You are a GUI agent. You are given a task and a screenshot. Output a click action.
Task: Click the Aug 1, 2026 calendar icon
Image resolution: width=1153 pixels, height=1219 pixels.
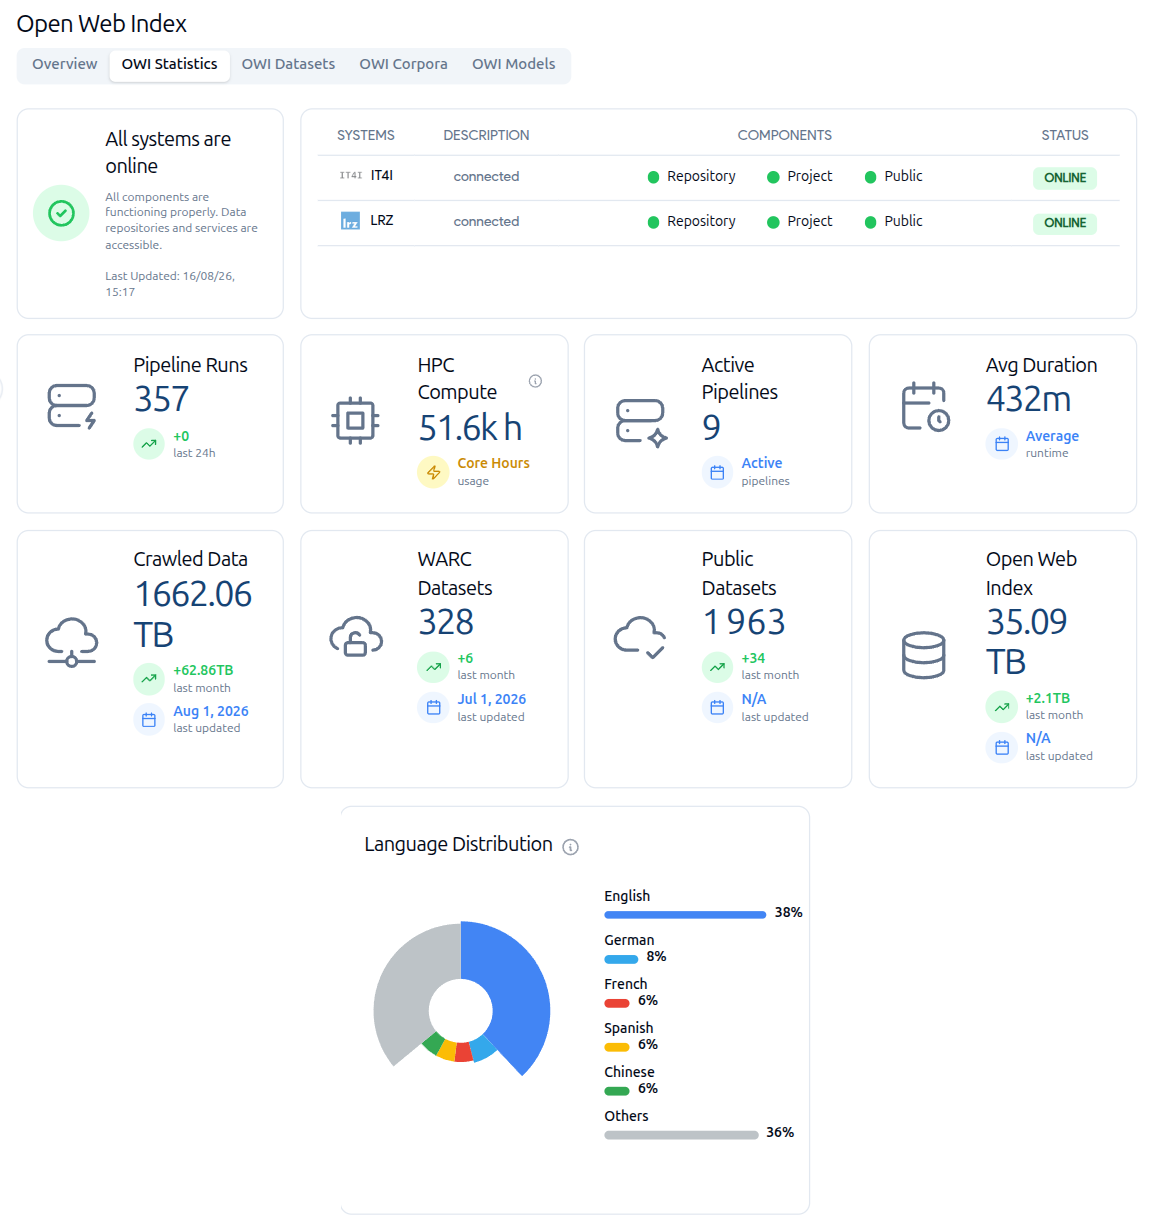click(x=149, y=719)
